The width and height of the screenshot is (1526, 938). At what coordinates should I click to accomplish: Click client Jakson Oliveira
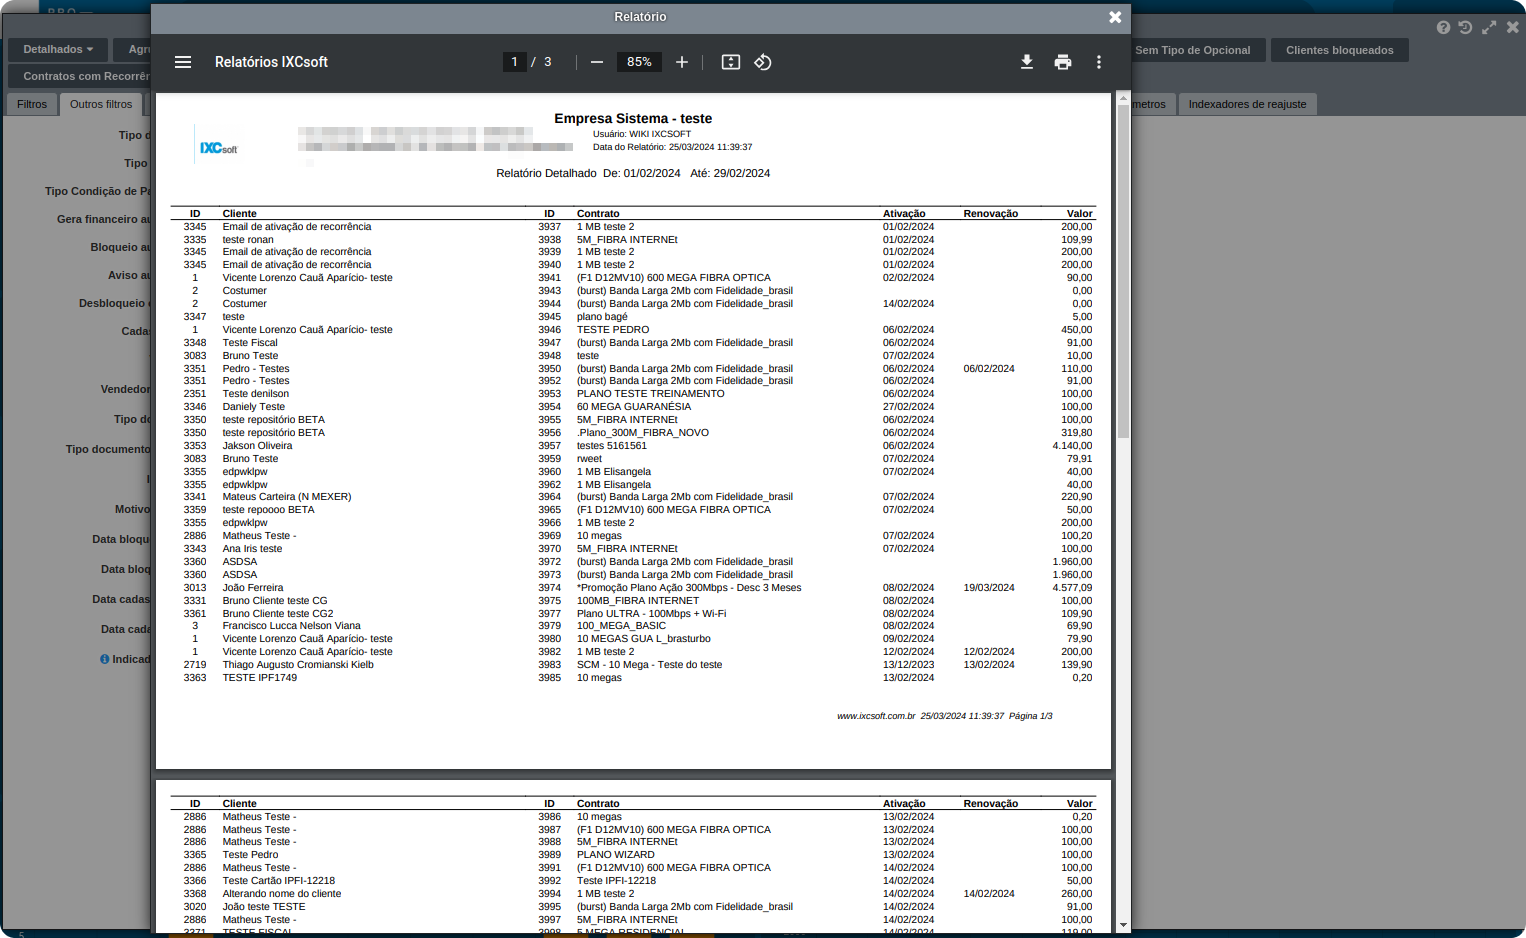tap(258, 446)
